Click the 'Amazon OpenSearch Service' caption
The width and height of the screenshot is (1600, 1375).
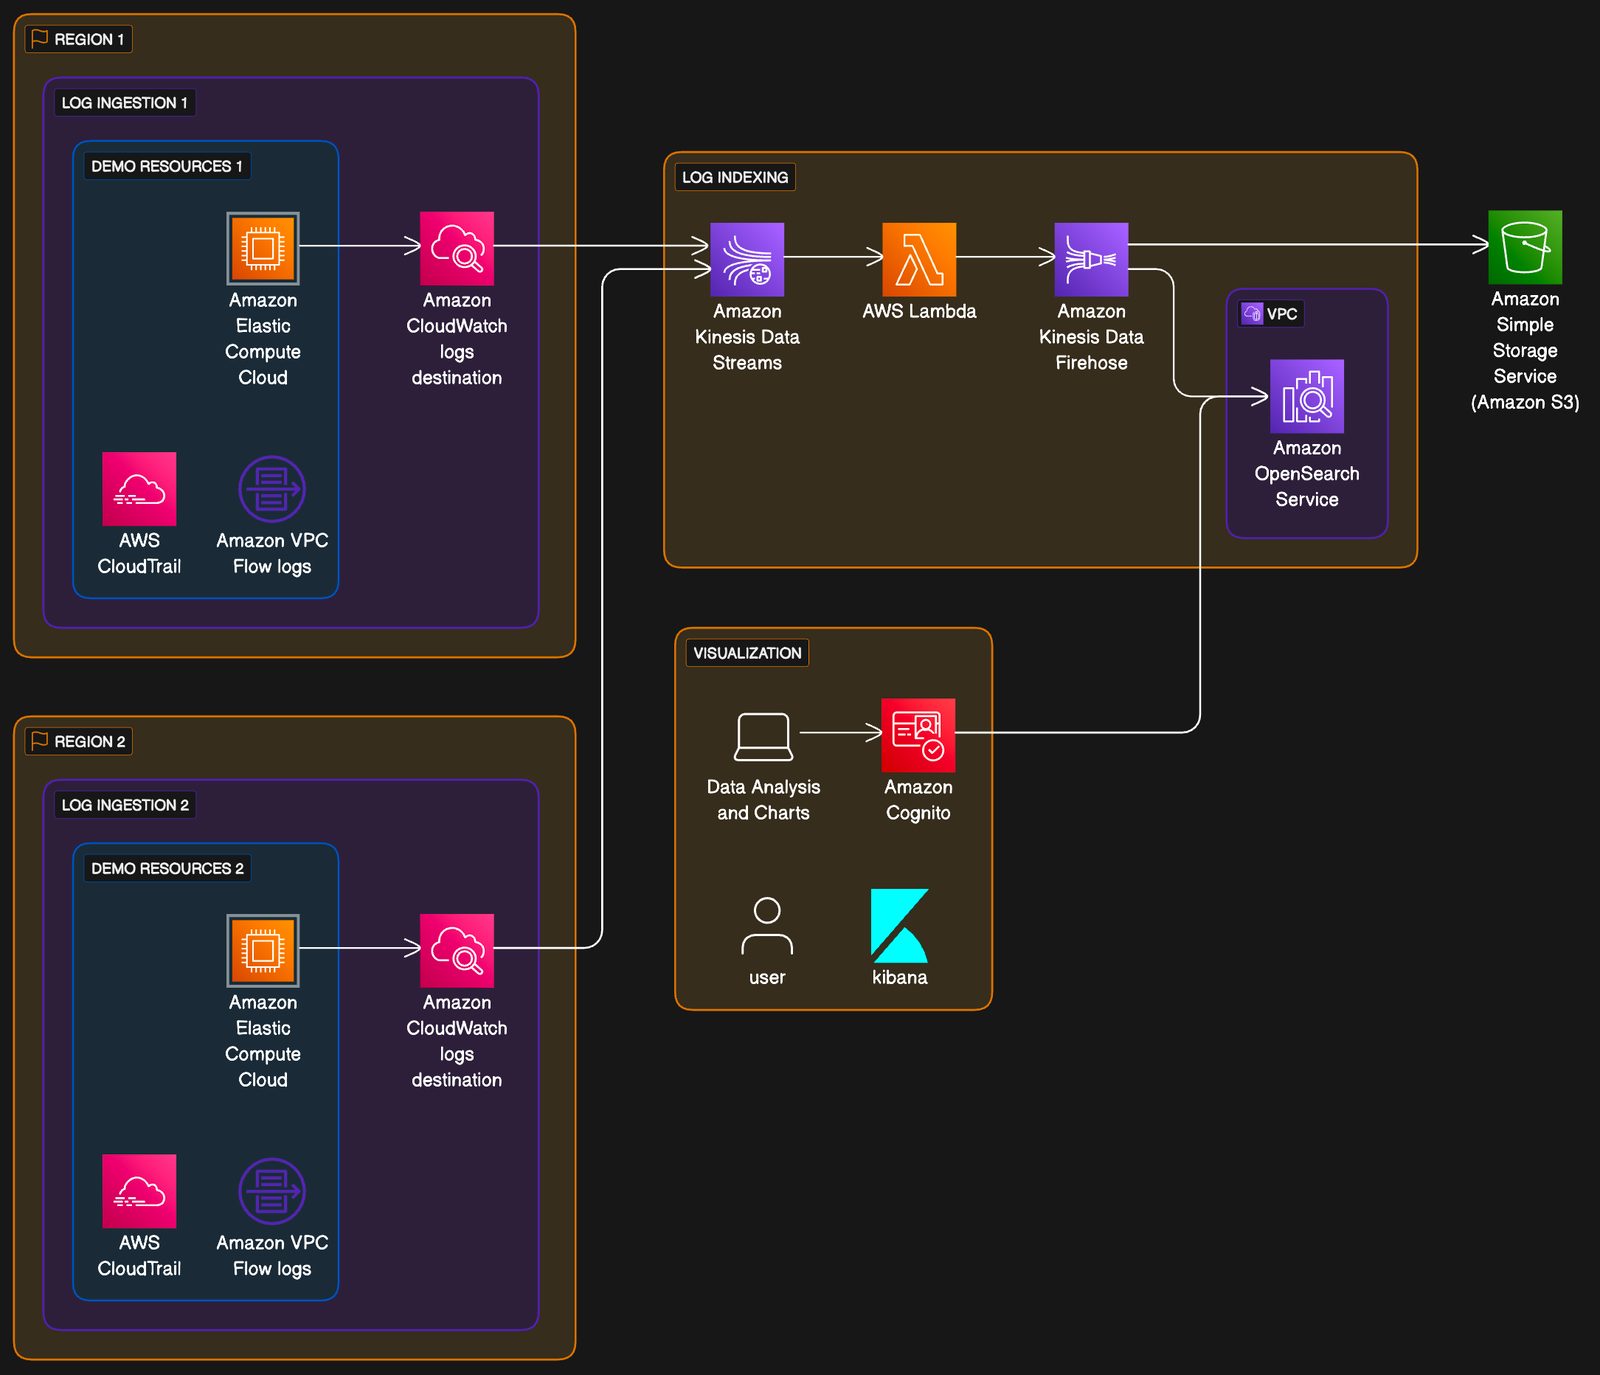1307,473
